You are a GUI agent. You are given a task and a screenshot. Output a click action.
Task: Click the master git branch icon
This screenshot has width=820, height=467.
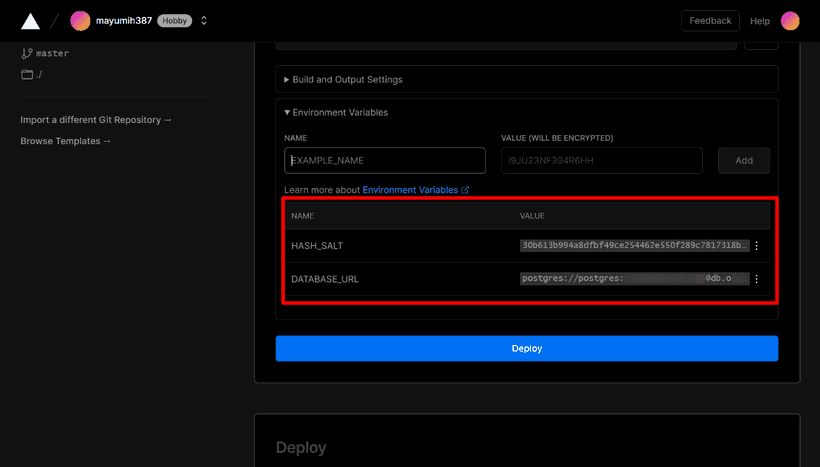point(27,53)
